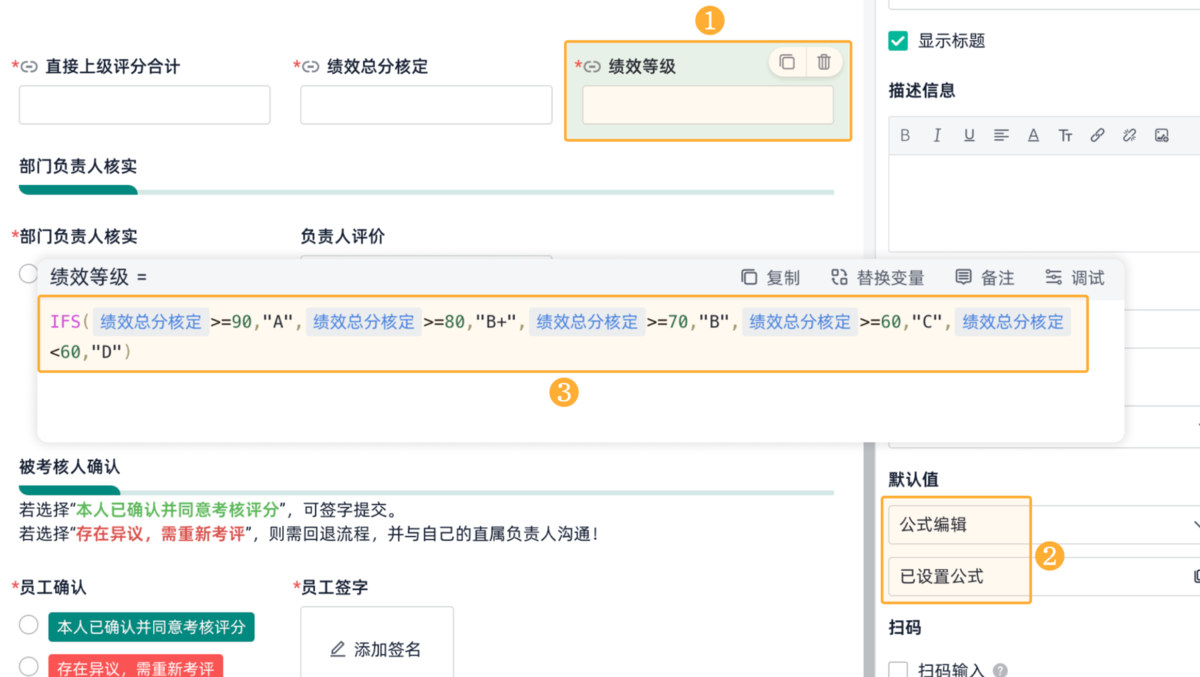The image size is (1200, 677).
Task: Click the insert link icon
Action: [1097, 135]
